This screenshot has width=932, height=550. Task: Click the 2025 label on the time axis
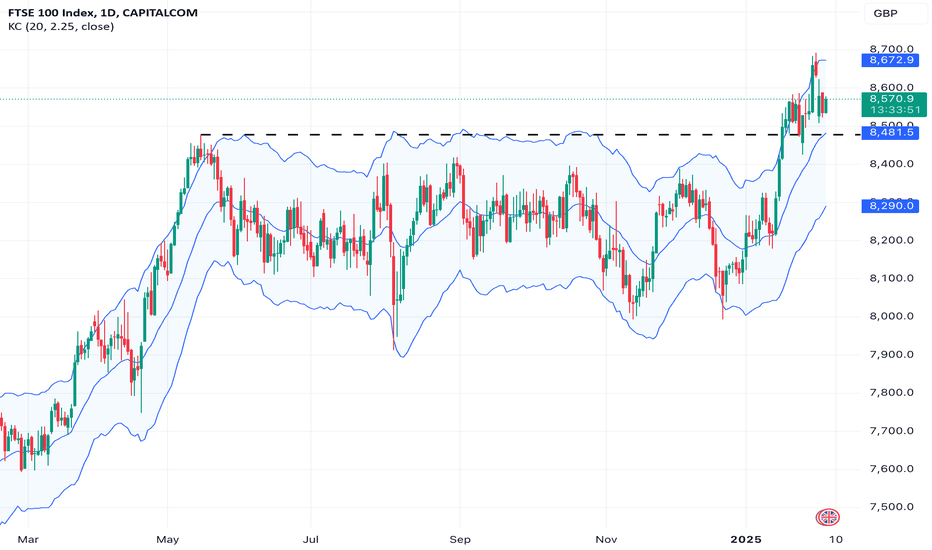pos(746,540)
